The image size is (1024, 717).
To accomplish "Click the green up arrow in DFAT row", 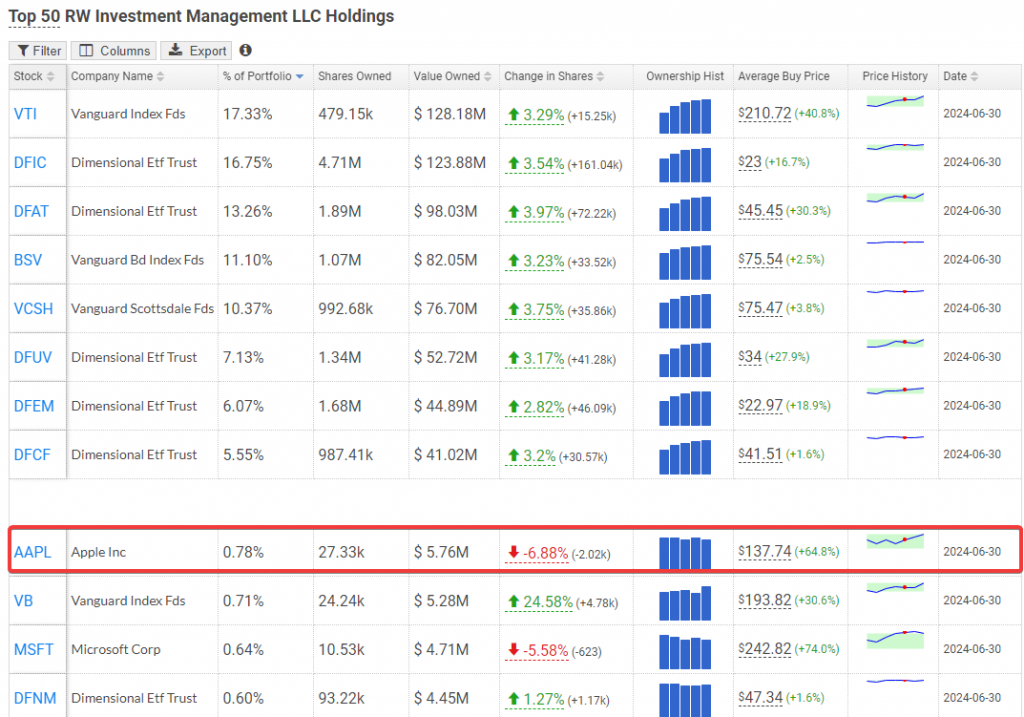I will coord(513,212).
